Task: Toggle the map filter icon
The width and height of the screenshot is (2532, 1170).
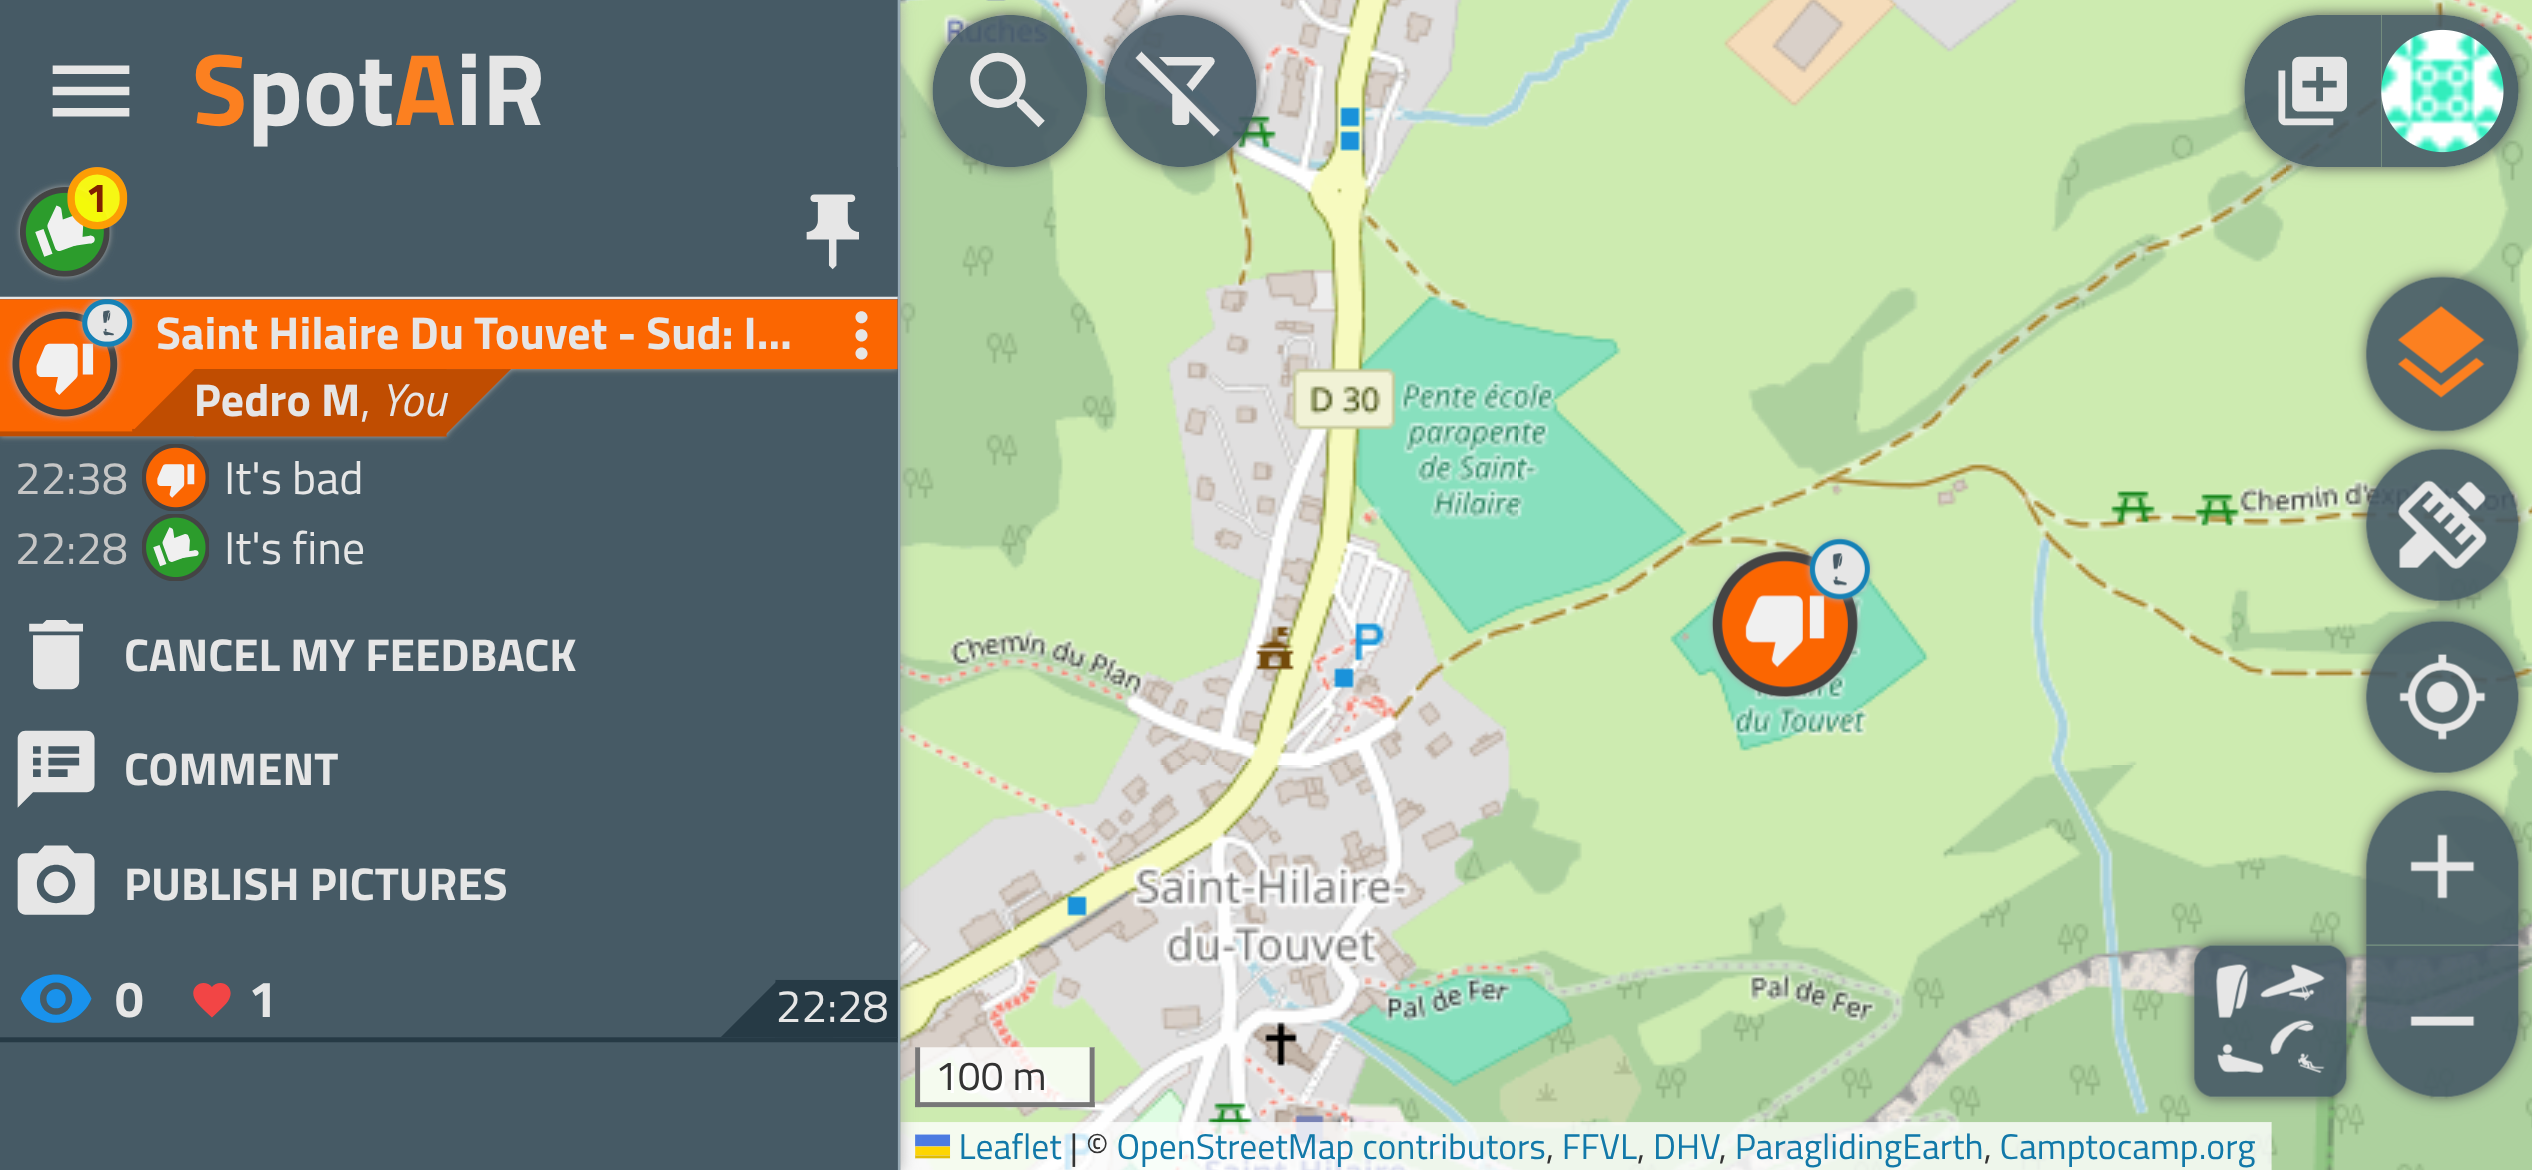Action: pos(1180,91)
